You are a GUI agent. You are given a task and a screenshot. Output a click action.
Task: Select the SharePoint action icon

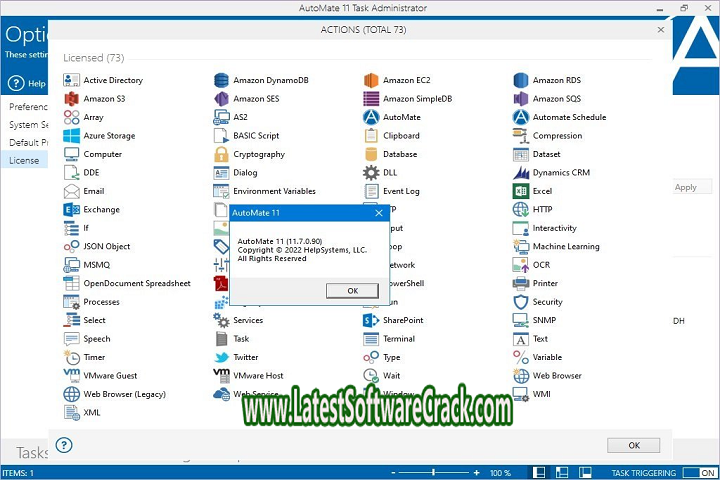(371, 320)
